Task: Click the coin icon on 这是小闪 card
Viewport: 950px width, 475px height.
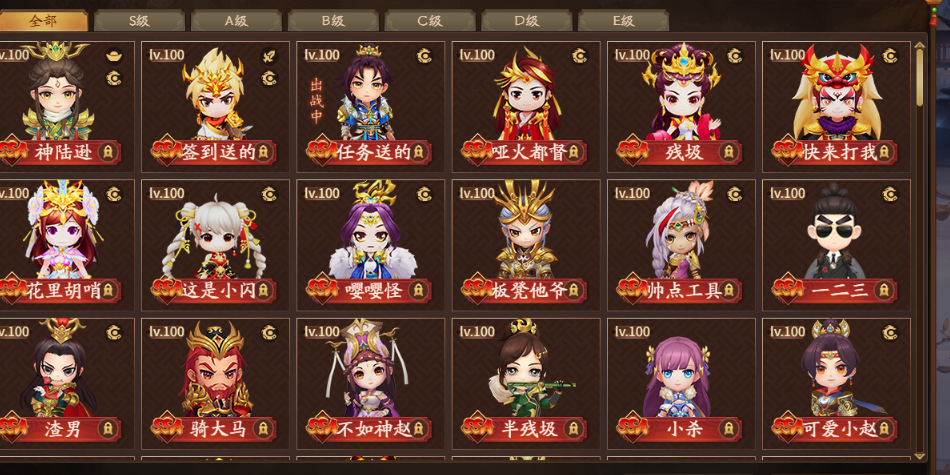Action: click(269, 194)
